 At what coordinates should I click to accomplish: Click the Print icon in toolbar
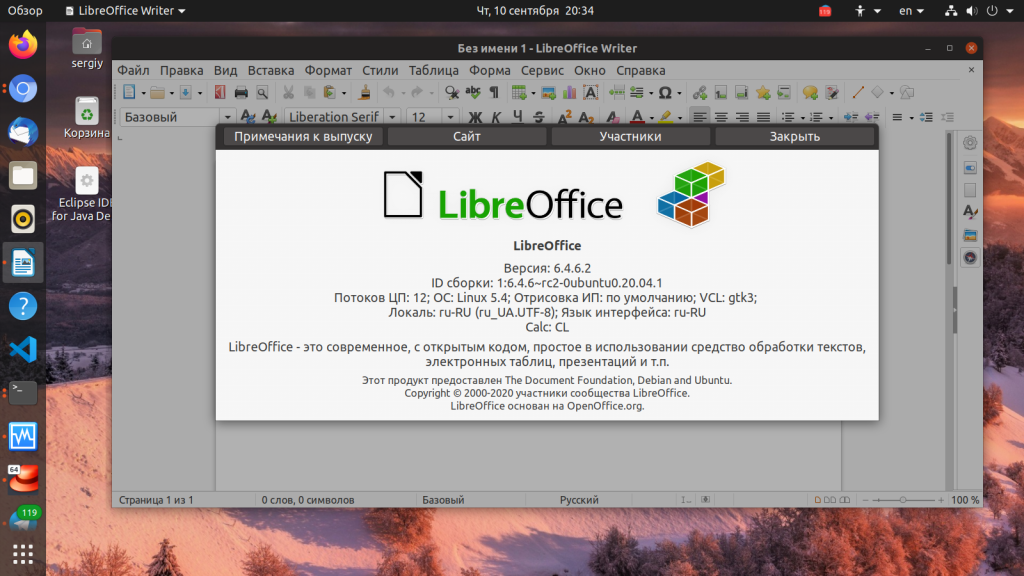(x=241, y=93)
